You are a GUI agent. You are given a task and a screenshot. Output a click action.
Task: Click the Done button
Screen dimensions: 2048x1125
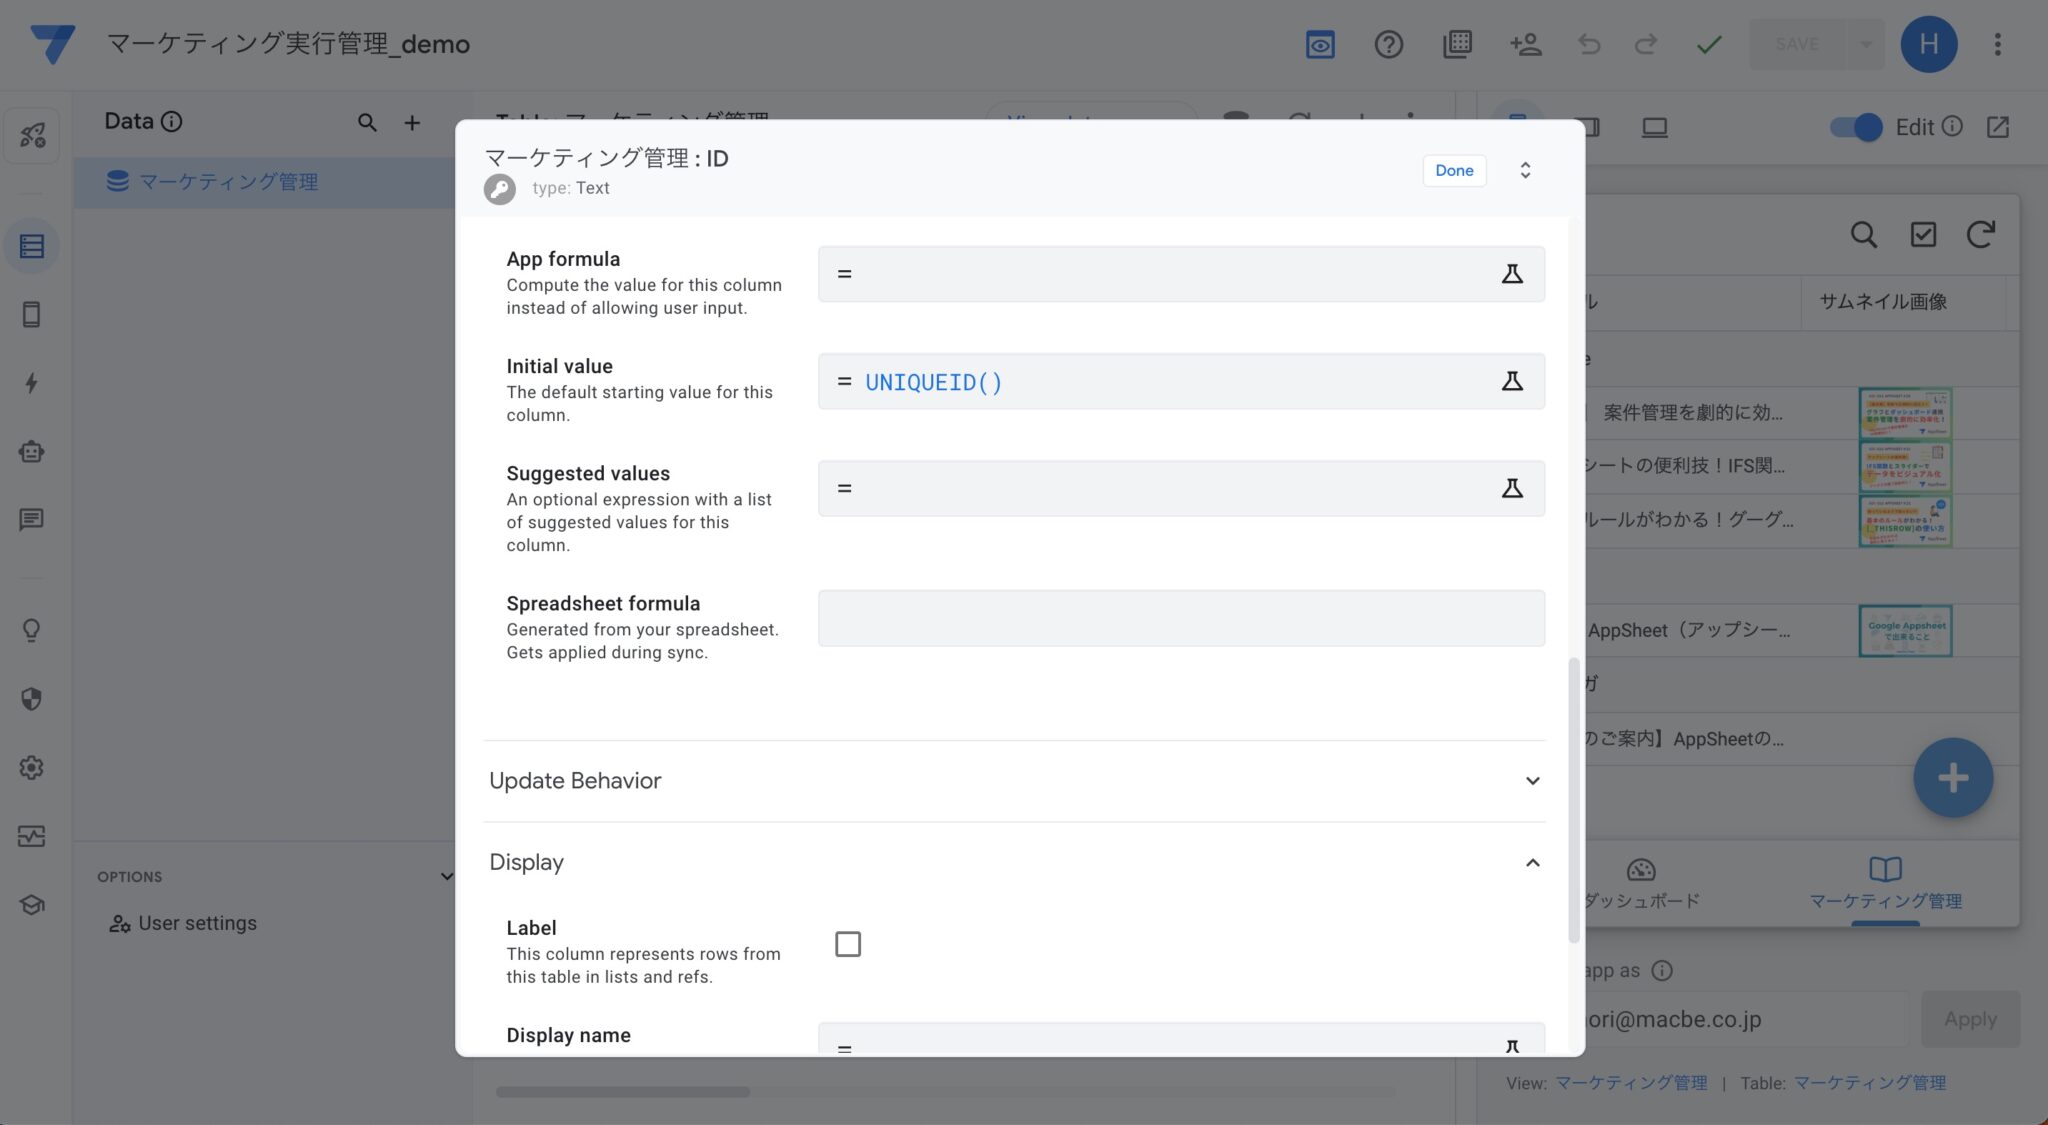pos(1454,170)
